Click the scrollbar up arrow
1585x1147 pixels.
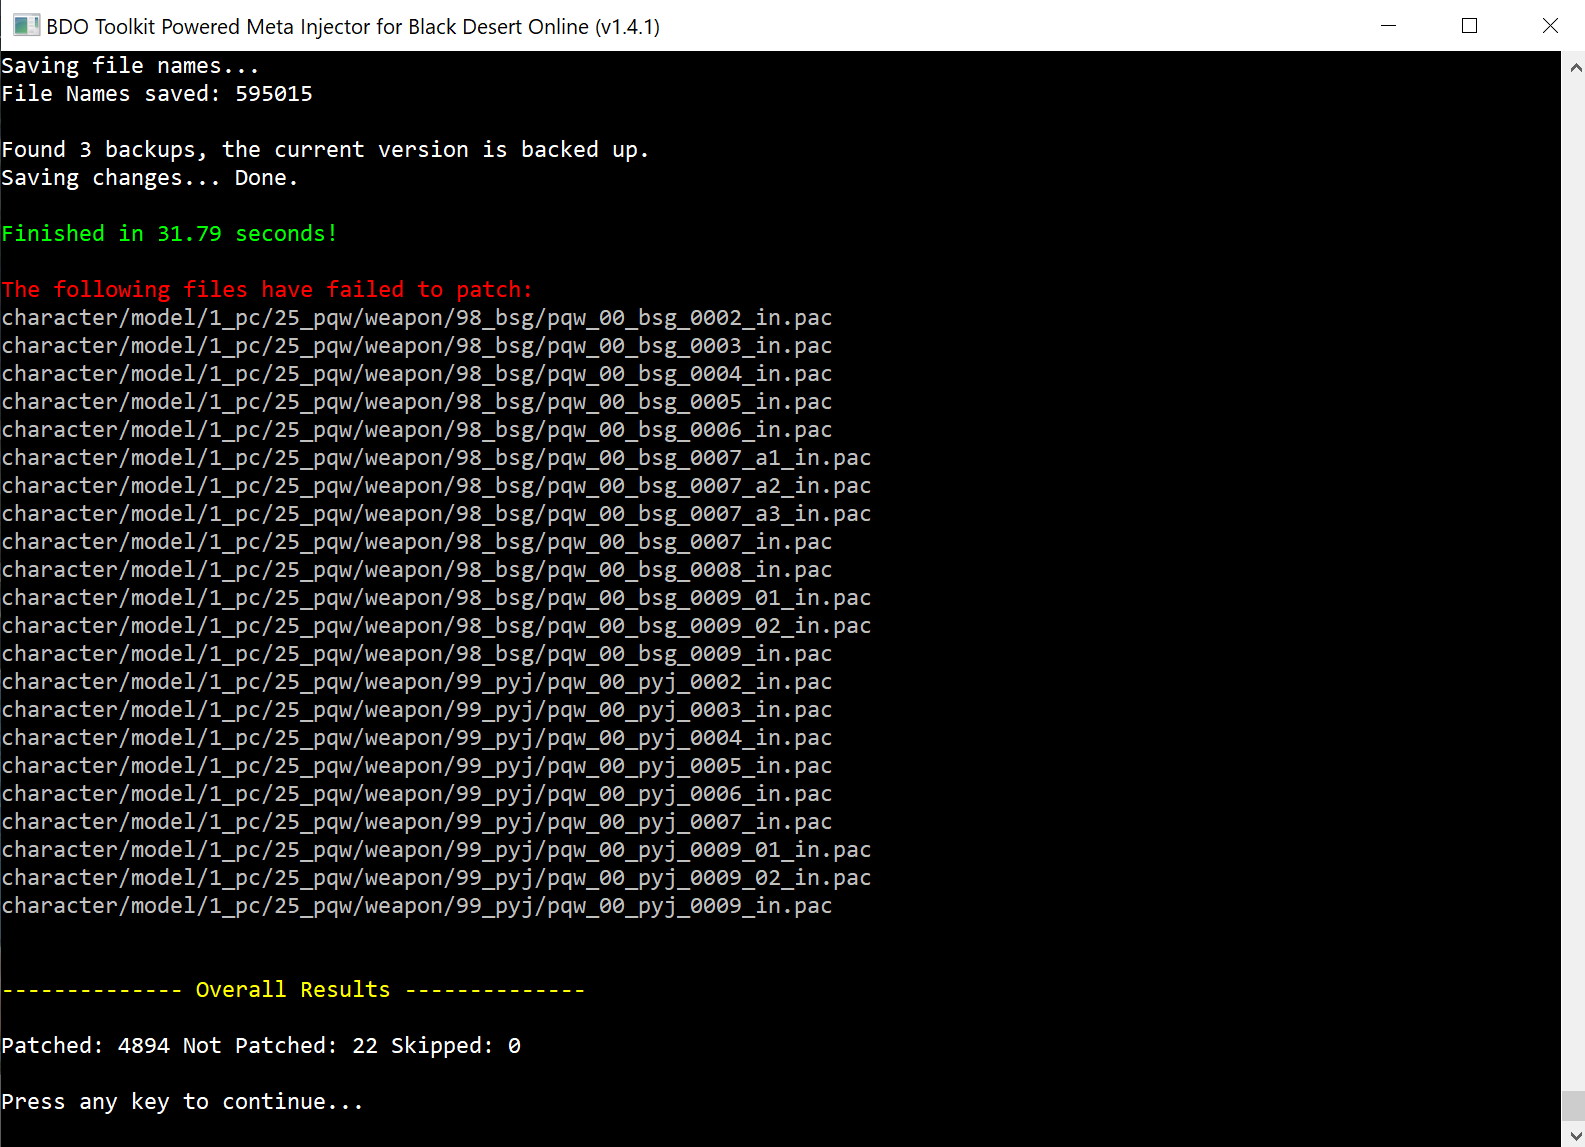coord(1575,68)
